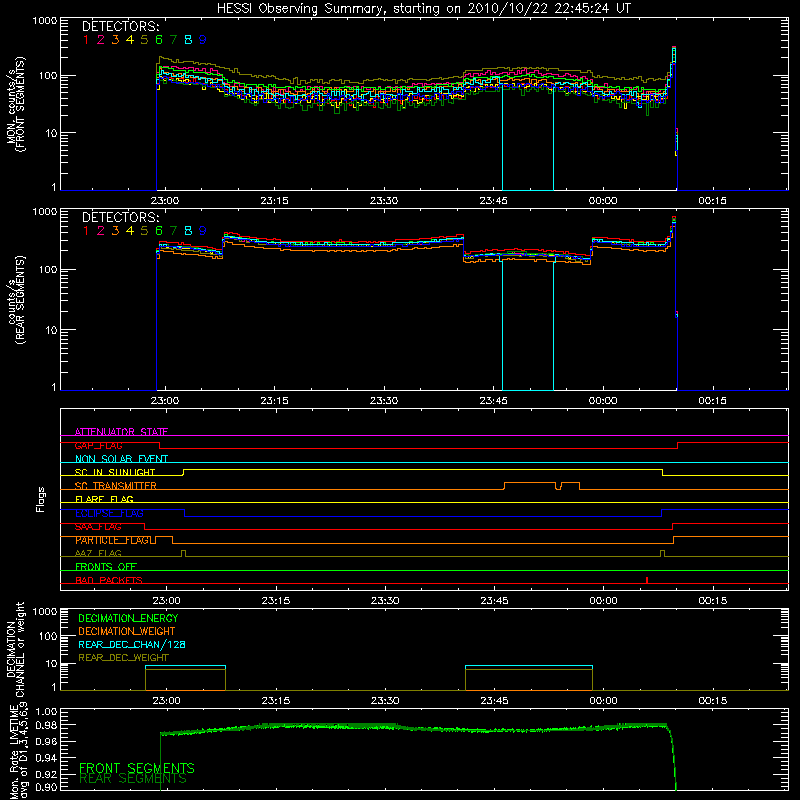Click detector number 6 in the rear segments legend

[159, 231]
